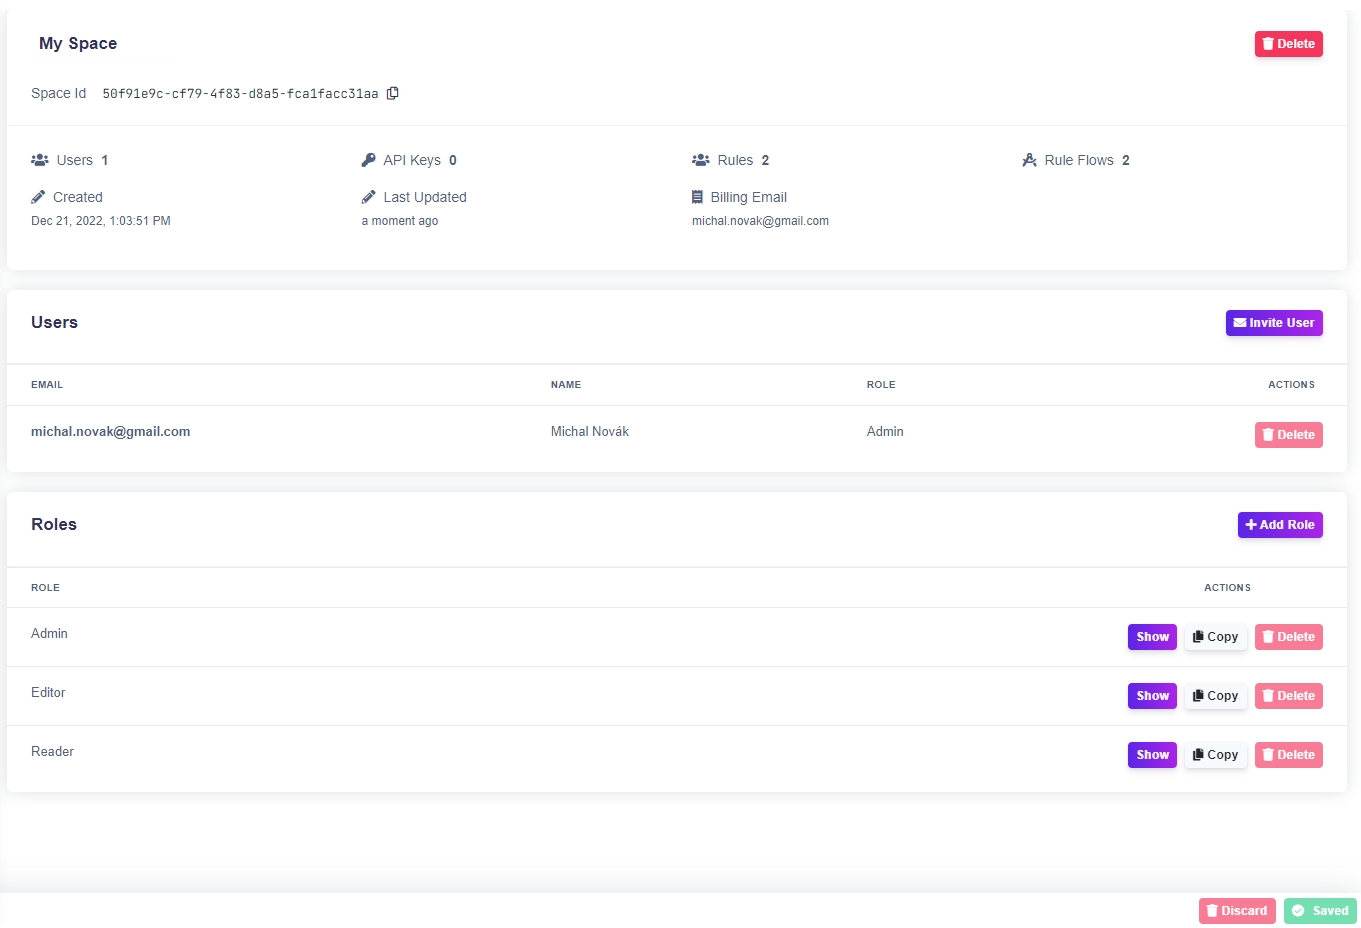Viewport: 1361px width, 928px height.
Task: Copy the Editor role
Action: (1215, 696)
